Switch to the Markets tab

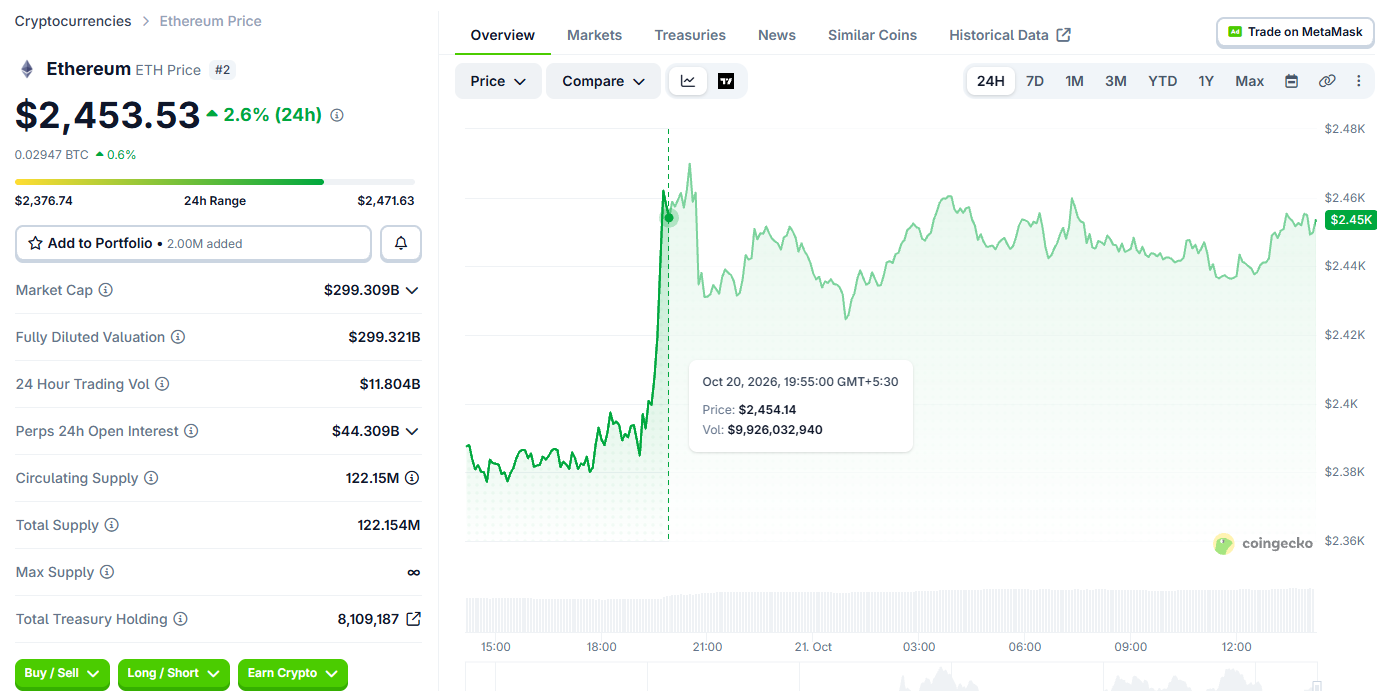594,35
